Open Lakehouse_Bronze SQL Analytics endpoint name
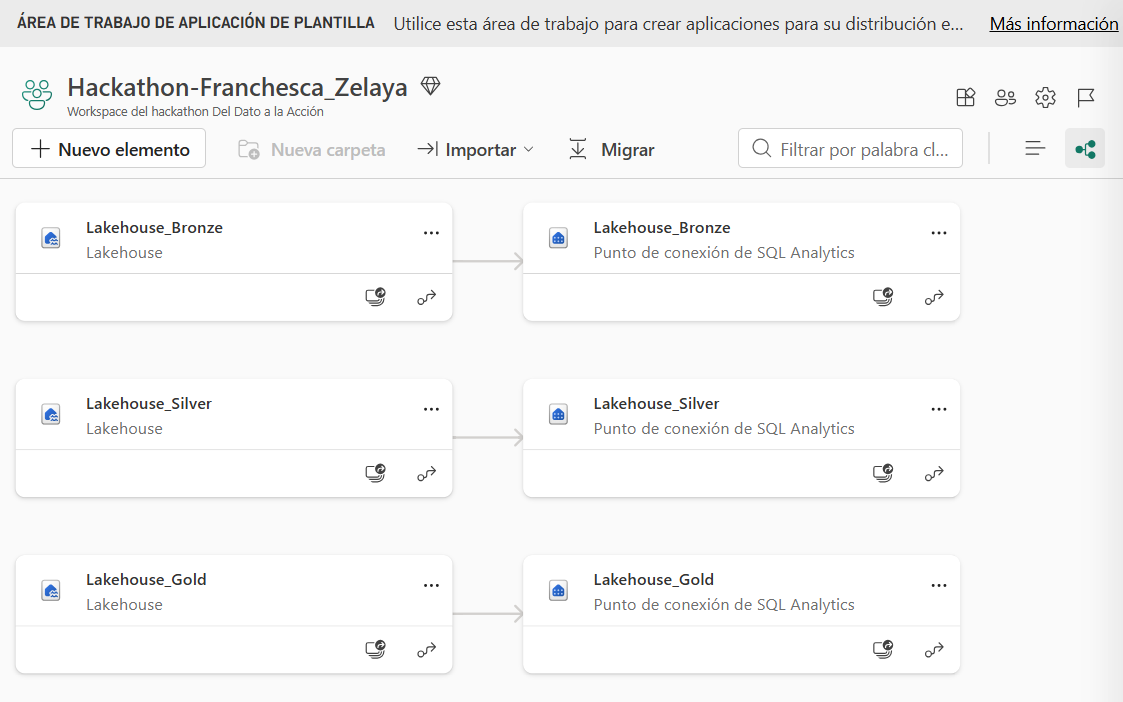 [662, 228]
